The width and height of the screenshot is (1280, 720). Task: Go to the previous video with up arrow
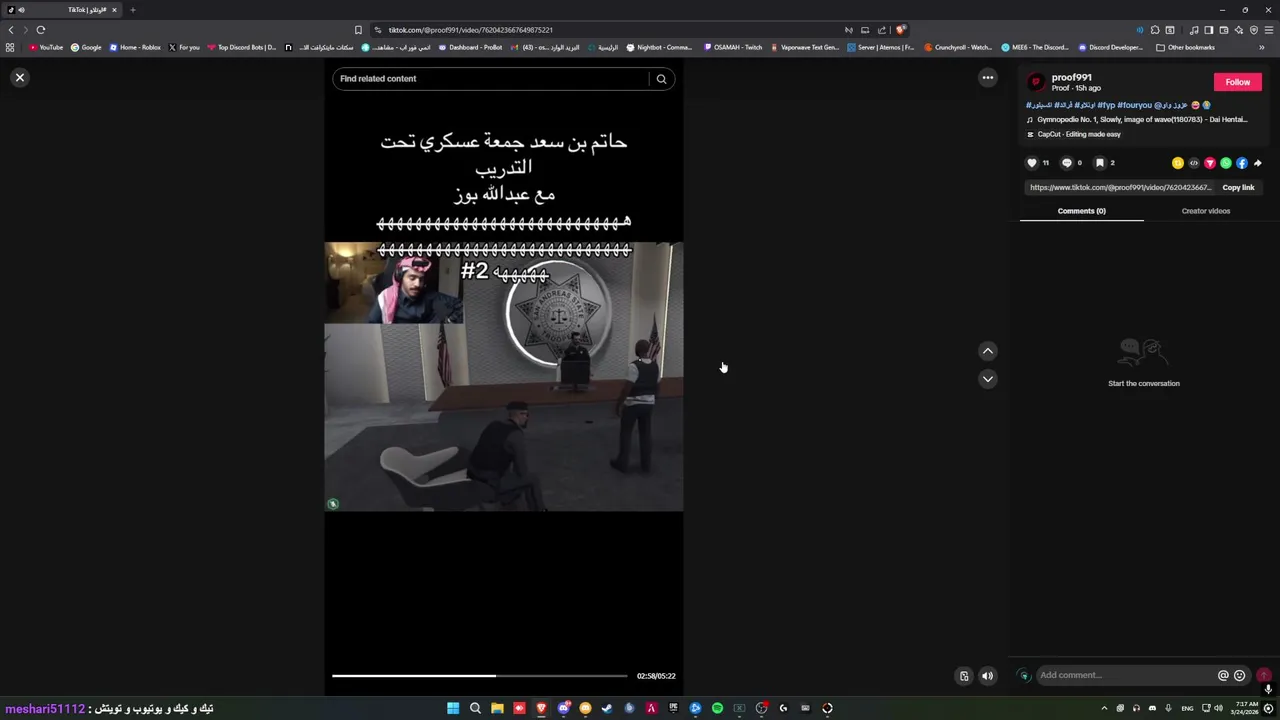[x=988, y=351]
